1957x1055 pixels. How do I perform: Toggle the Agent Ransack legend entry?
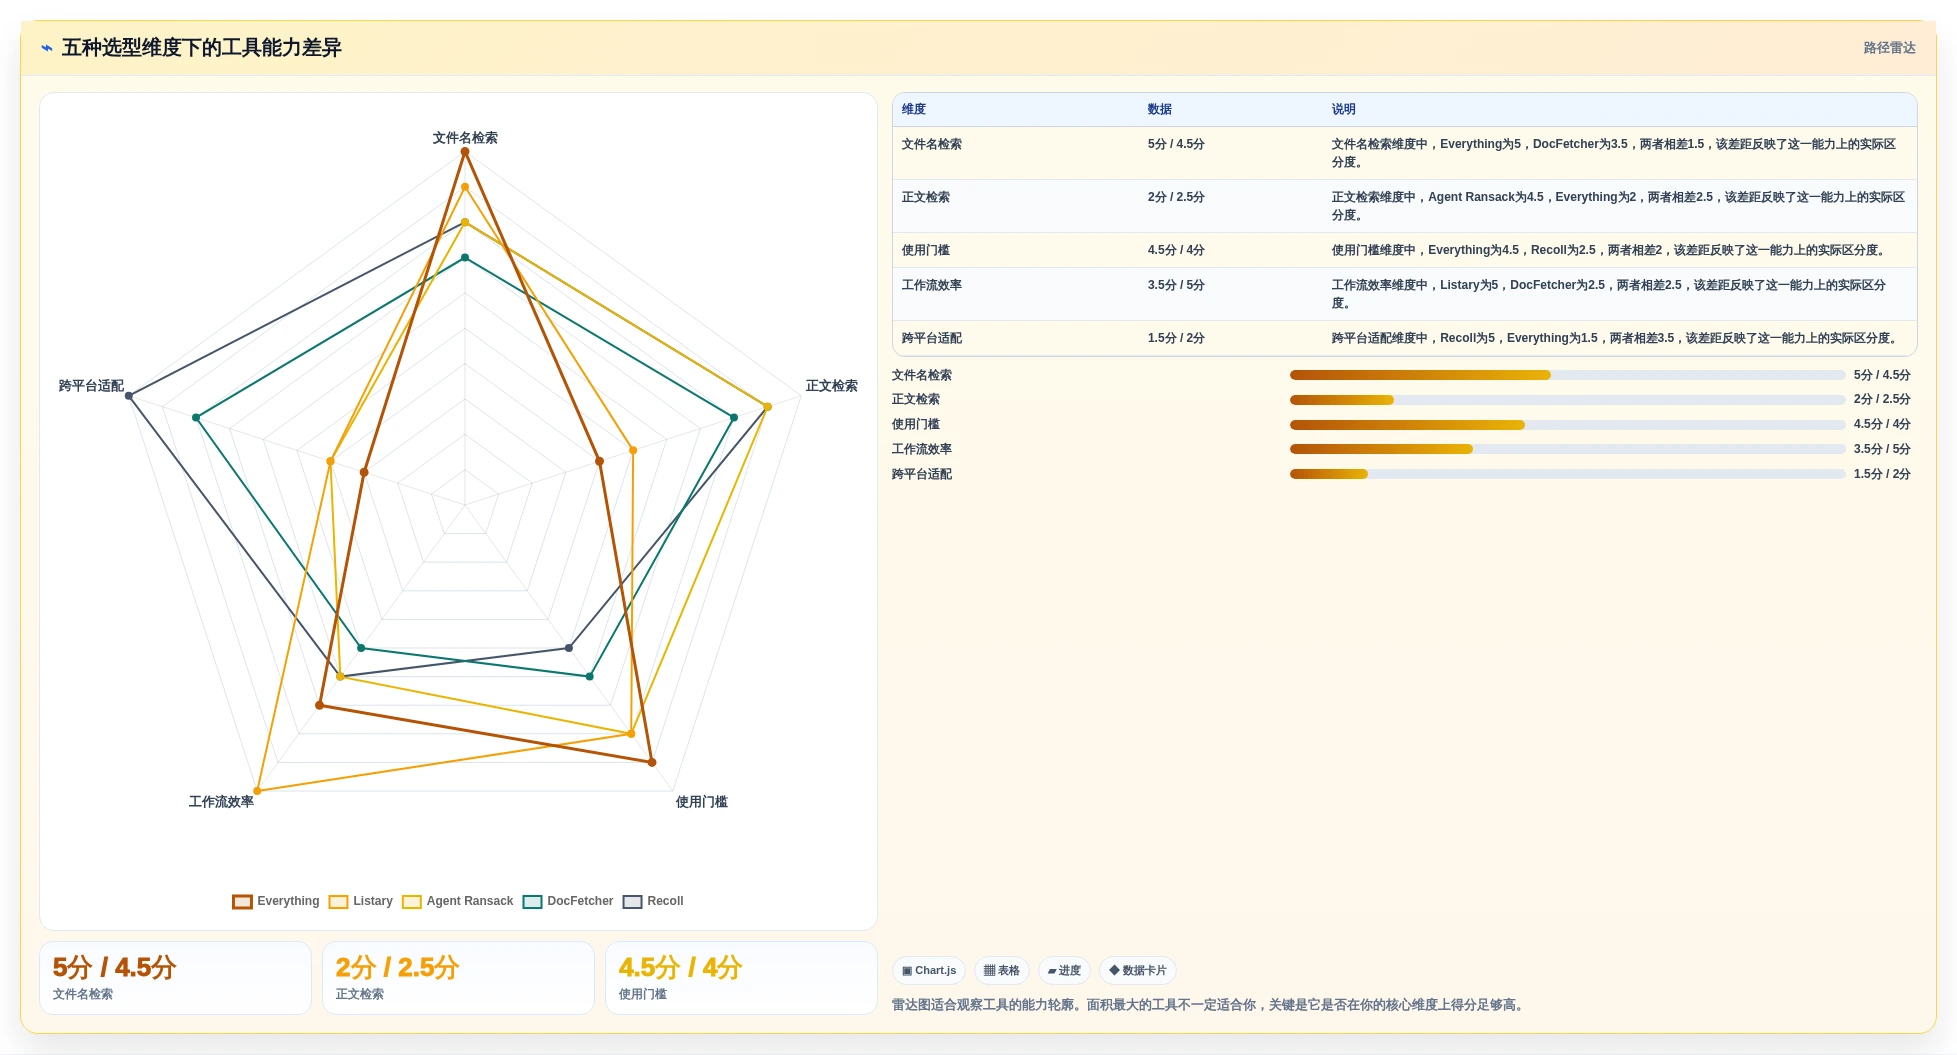pos(458,901)
